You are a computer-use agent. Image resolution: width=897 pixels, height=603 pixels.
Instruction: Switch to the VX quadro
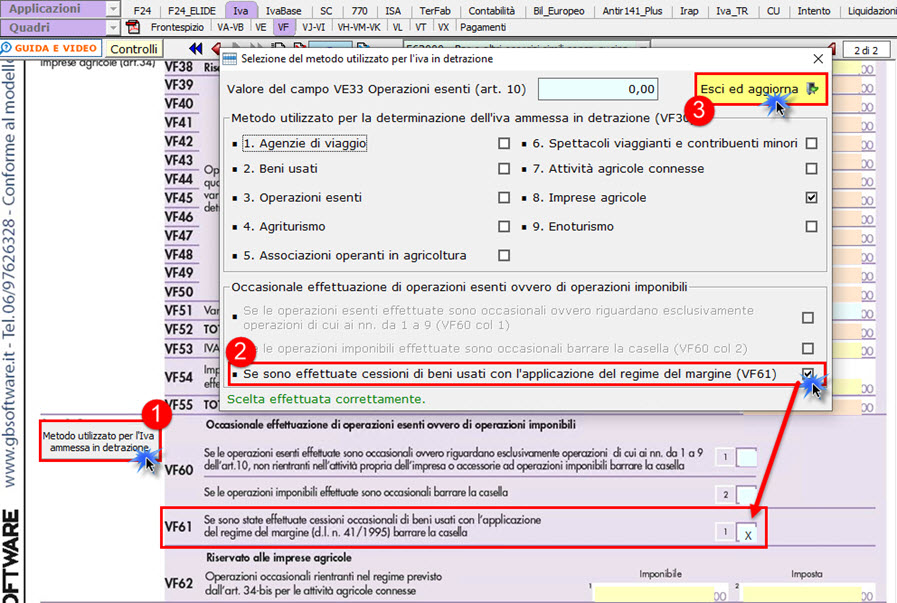click(443, 27)
